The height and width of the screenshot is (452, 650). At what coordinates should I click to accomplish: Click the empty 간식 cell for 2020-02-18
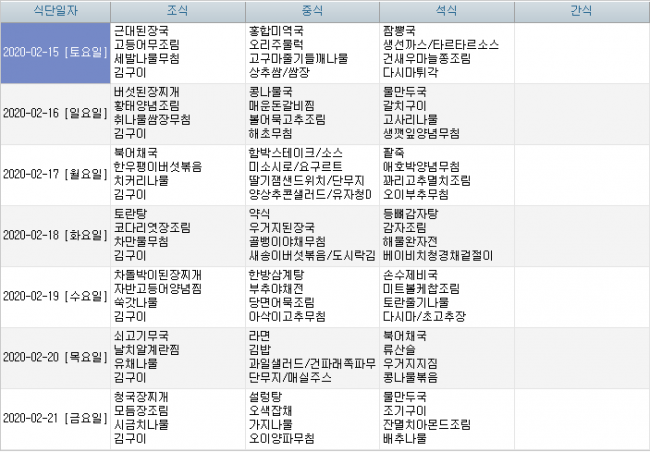[580, 234]
